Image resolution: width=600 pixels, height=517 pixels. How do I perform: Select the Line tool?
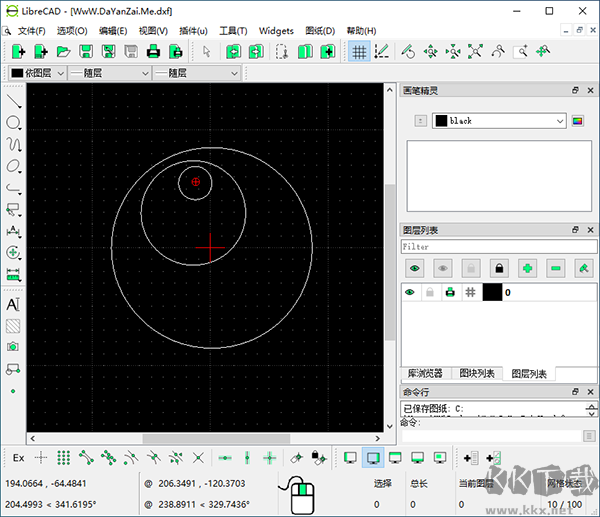pyautogui.click(x=14, y=101)
